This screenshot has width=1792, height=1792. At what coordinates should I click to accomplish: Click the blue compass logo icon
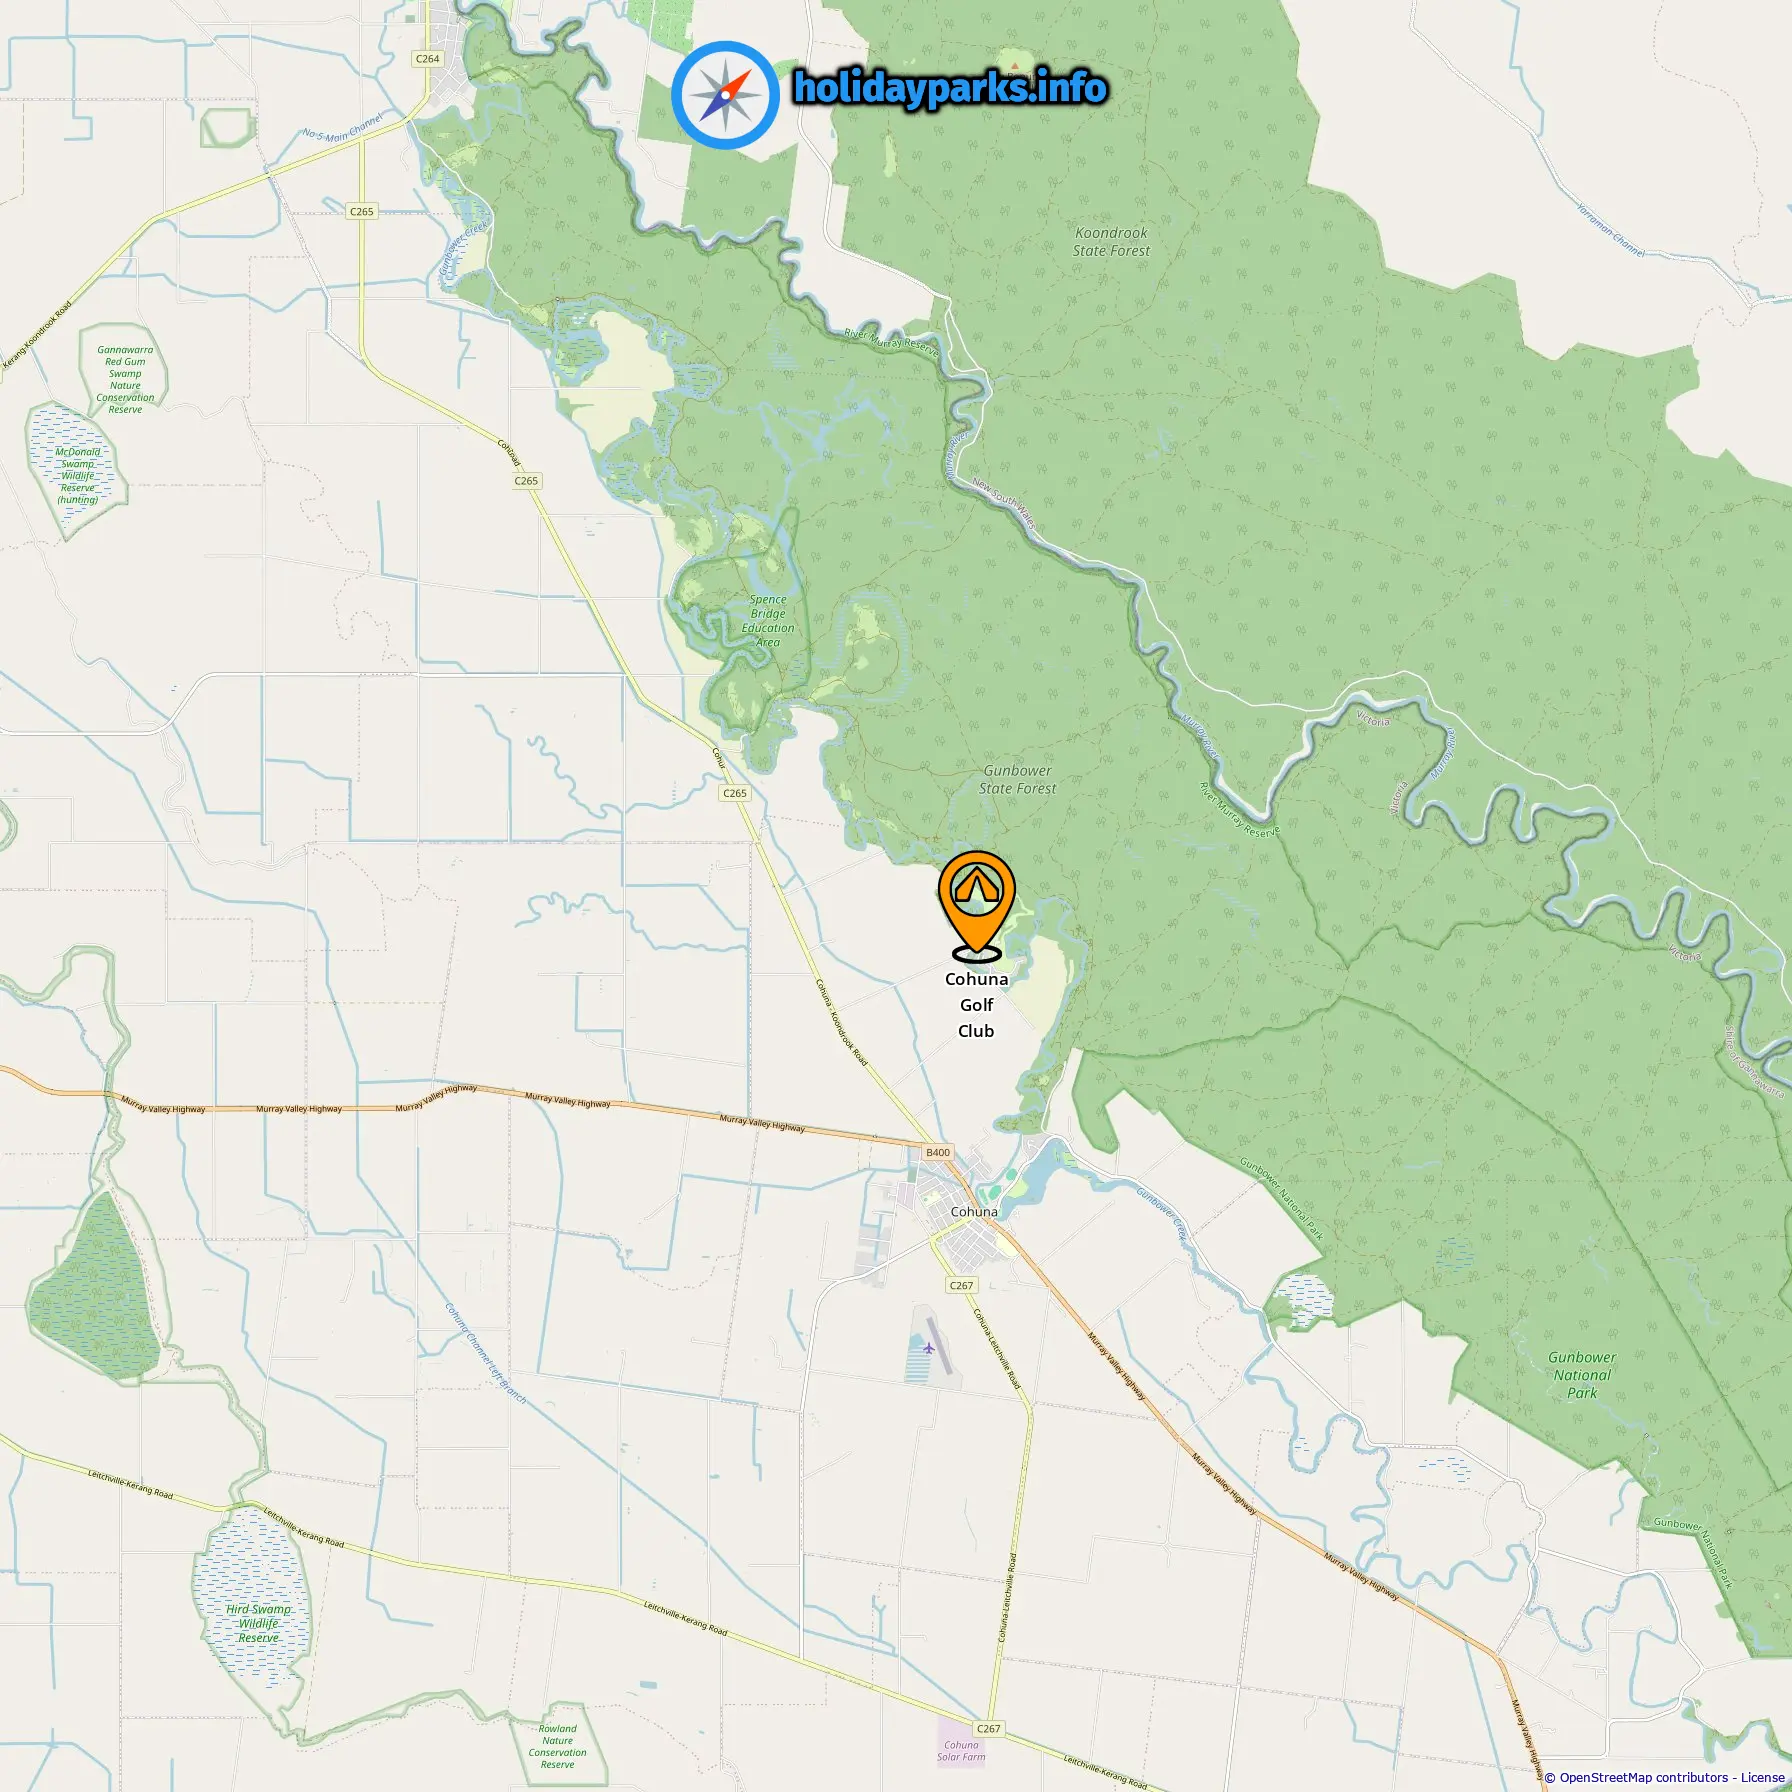pyautogui.click(x=725, y=95)
